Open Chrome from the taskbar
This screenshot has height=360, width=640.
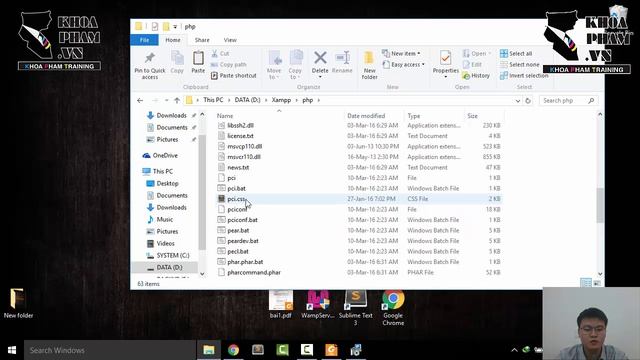[x=233, y=350]
